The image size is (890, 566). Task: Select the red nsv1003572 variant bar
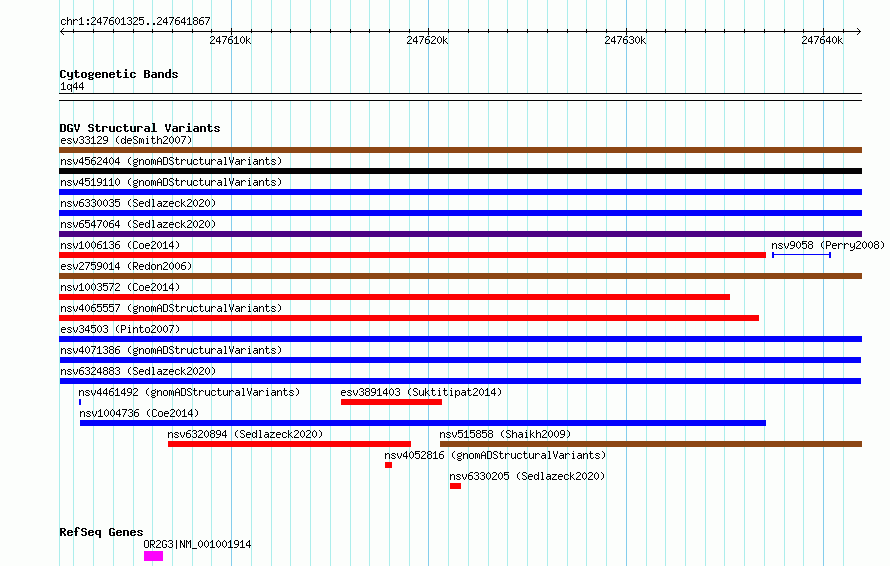(394, 297)
